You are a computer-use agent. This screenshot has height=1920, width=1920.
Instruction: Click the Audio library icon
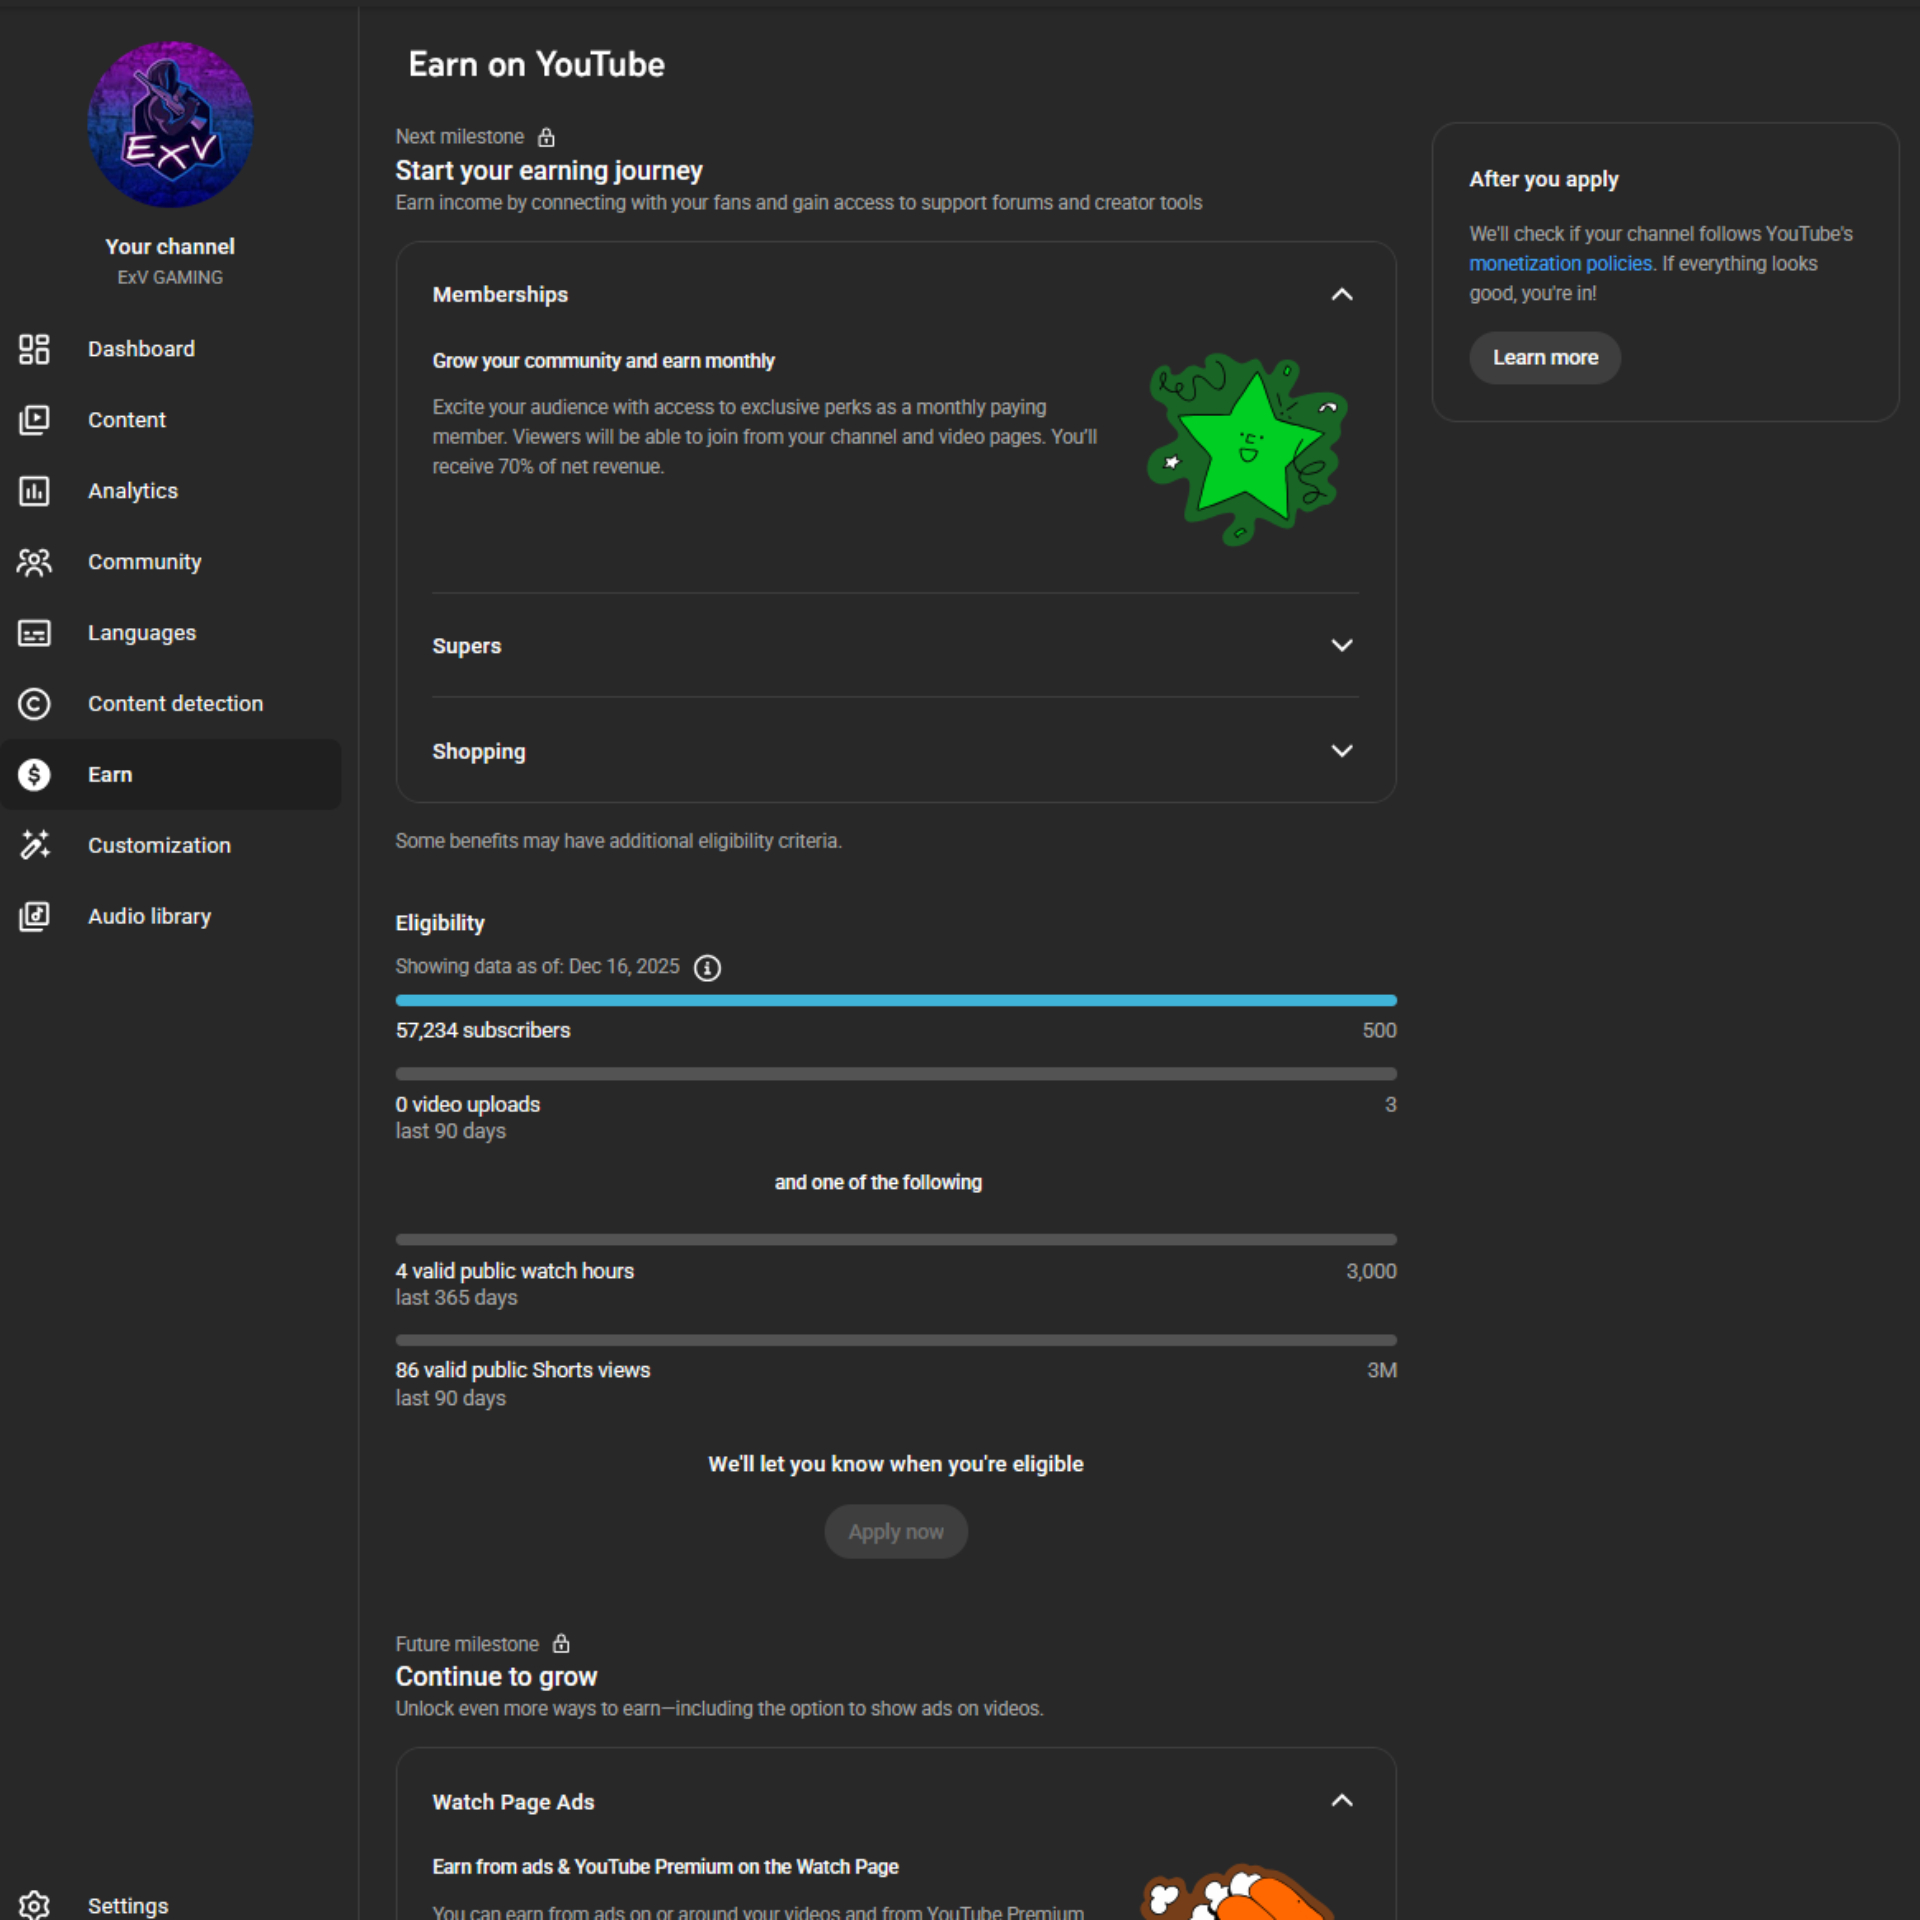[x=34, y=916]
